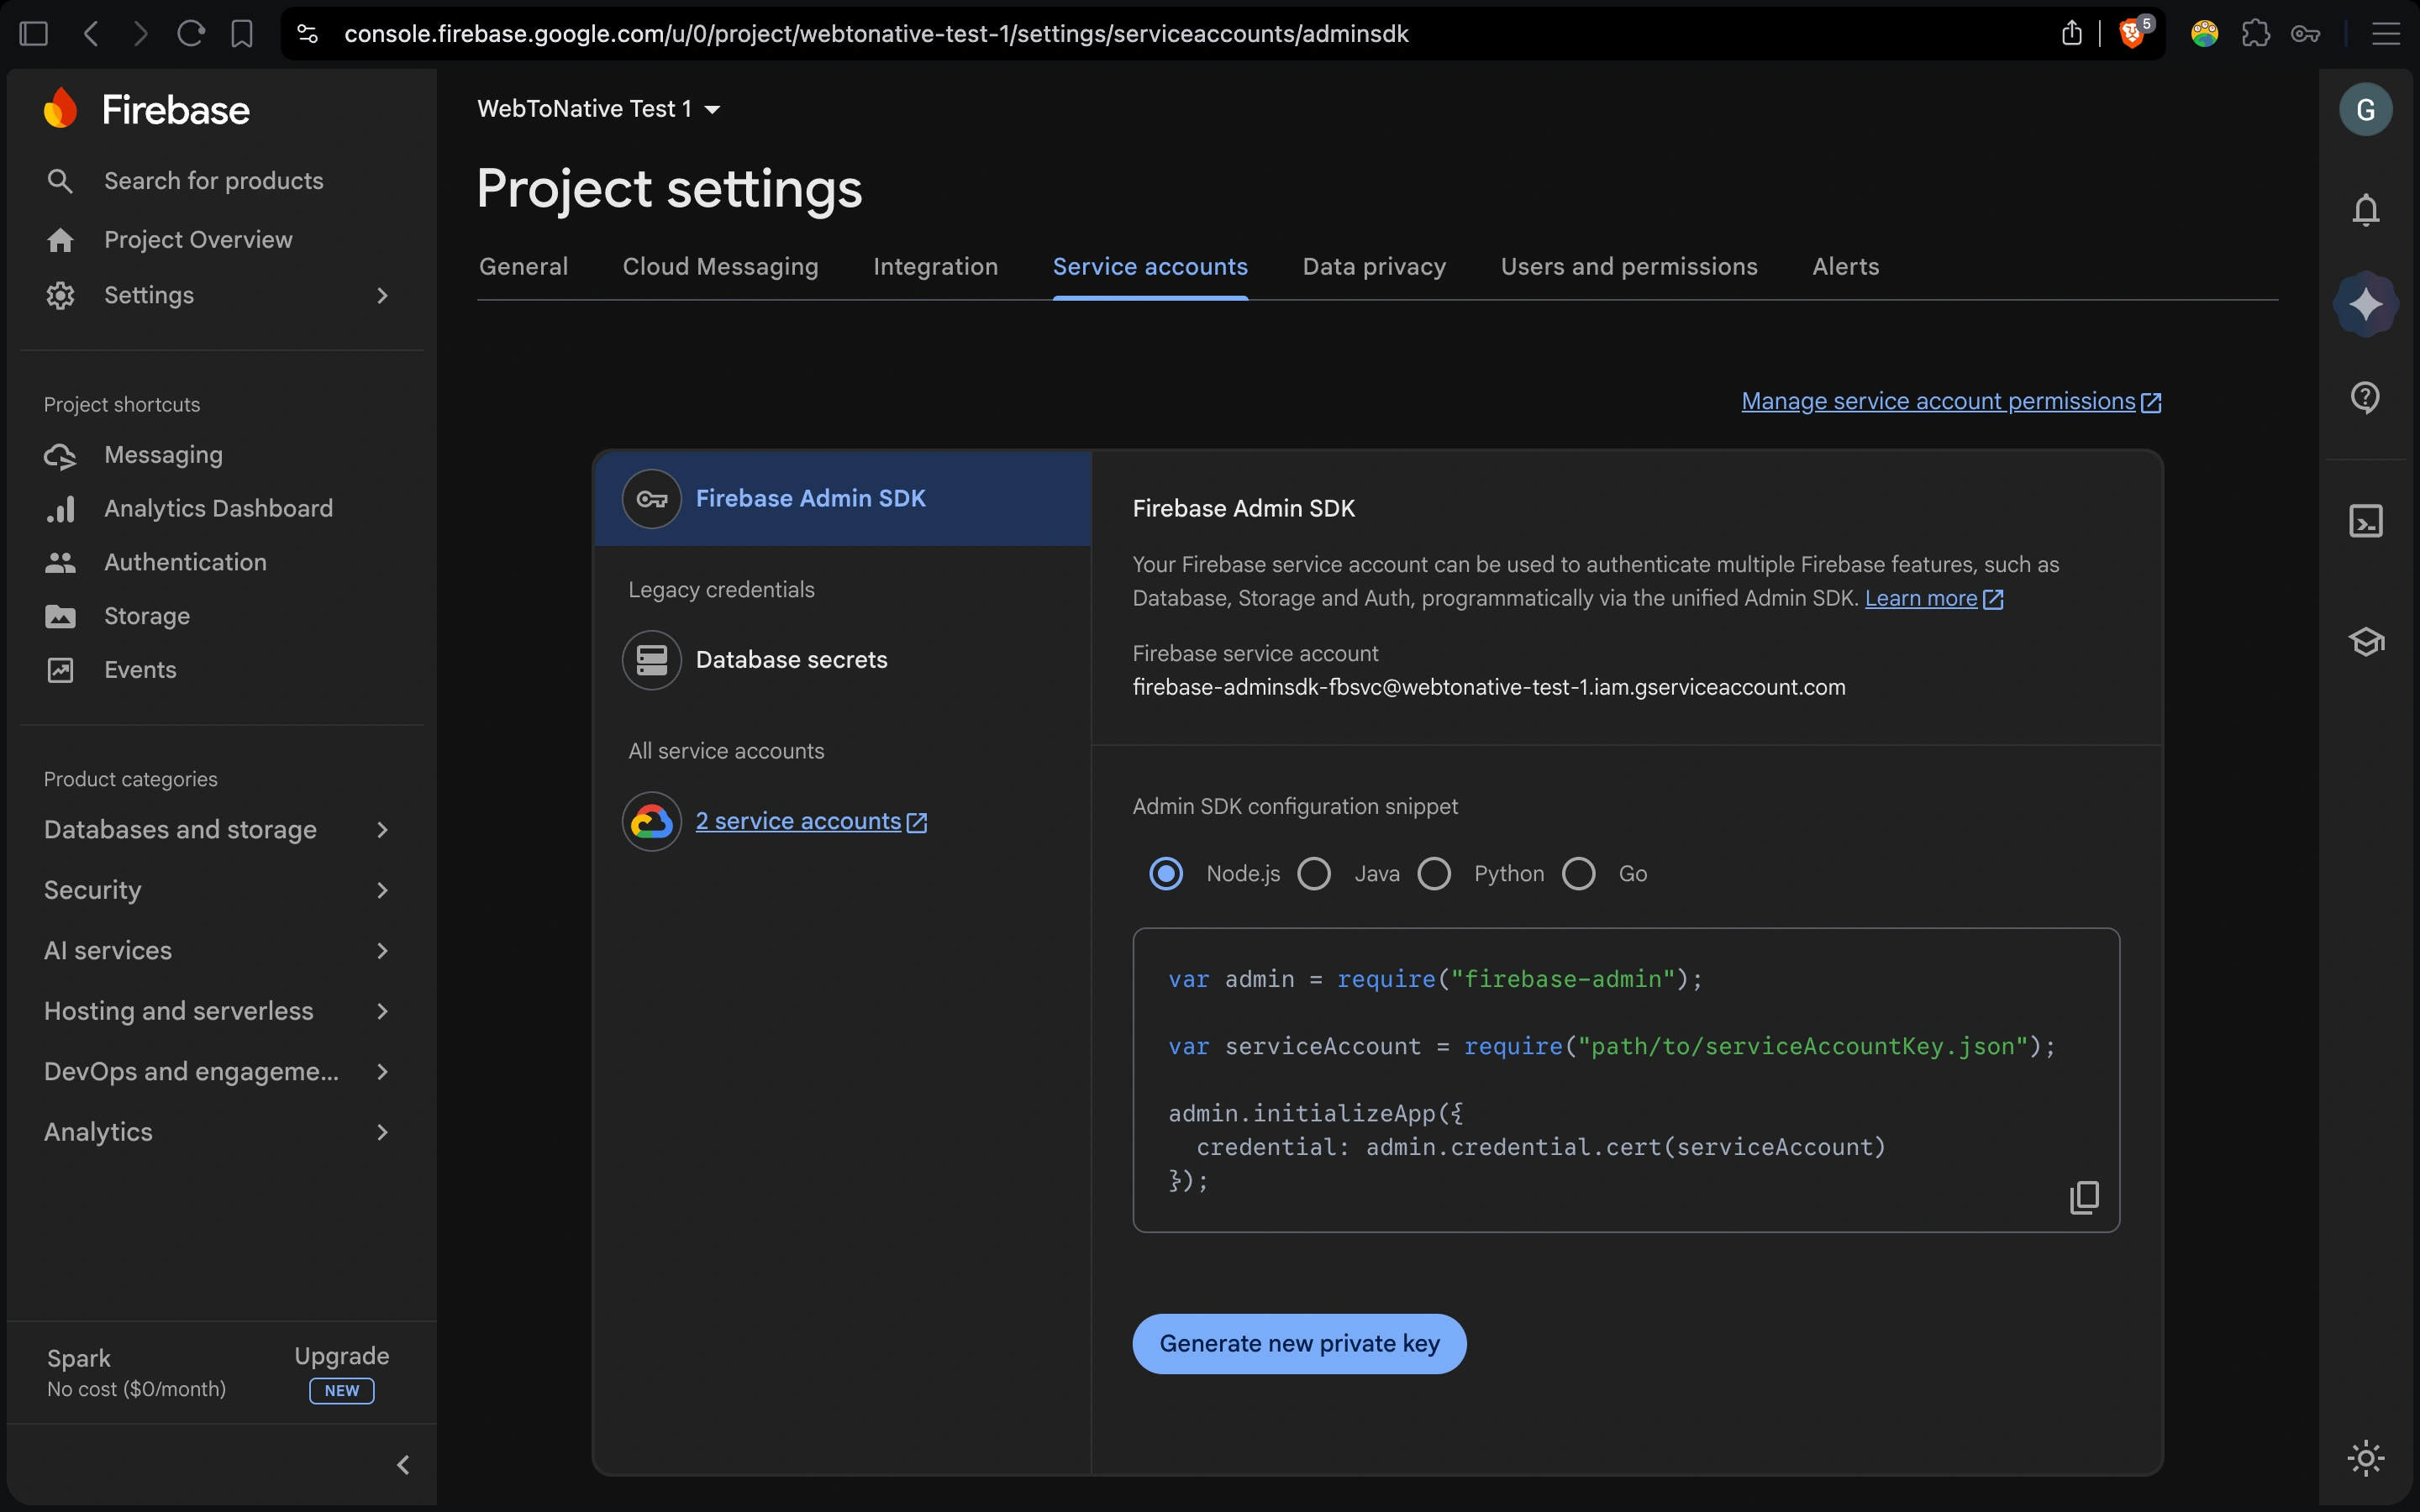
Task: Click the Brave shields lion icon
Action: [x=2131, y=34]
